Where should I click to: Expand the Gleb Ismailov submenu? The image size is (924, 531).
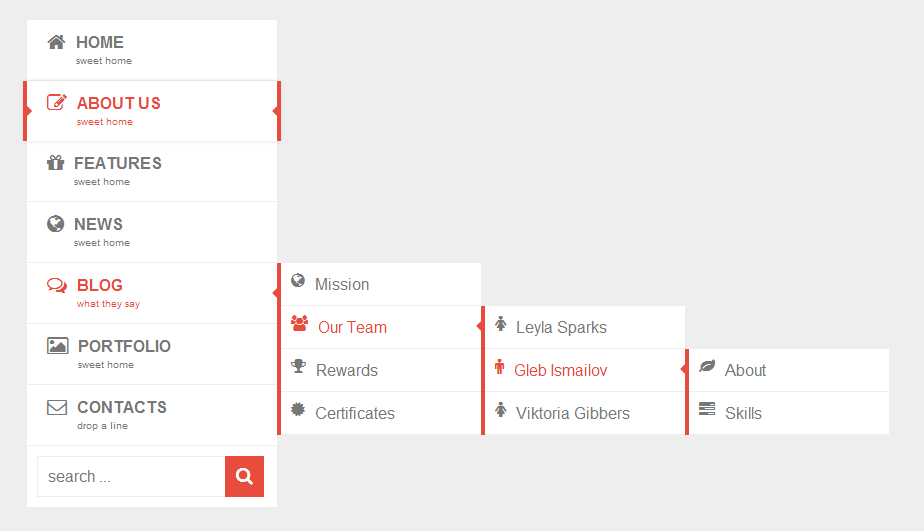click(560, 370)
